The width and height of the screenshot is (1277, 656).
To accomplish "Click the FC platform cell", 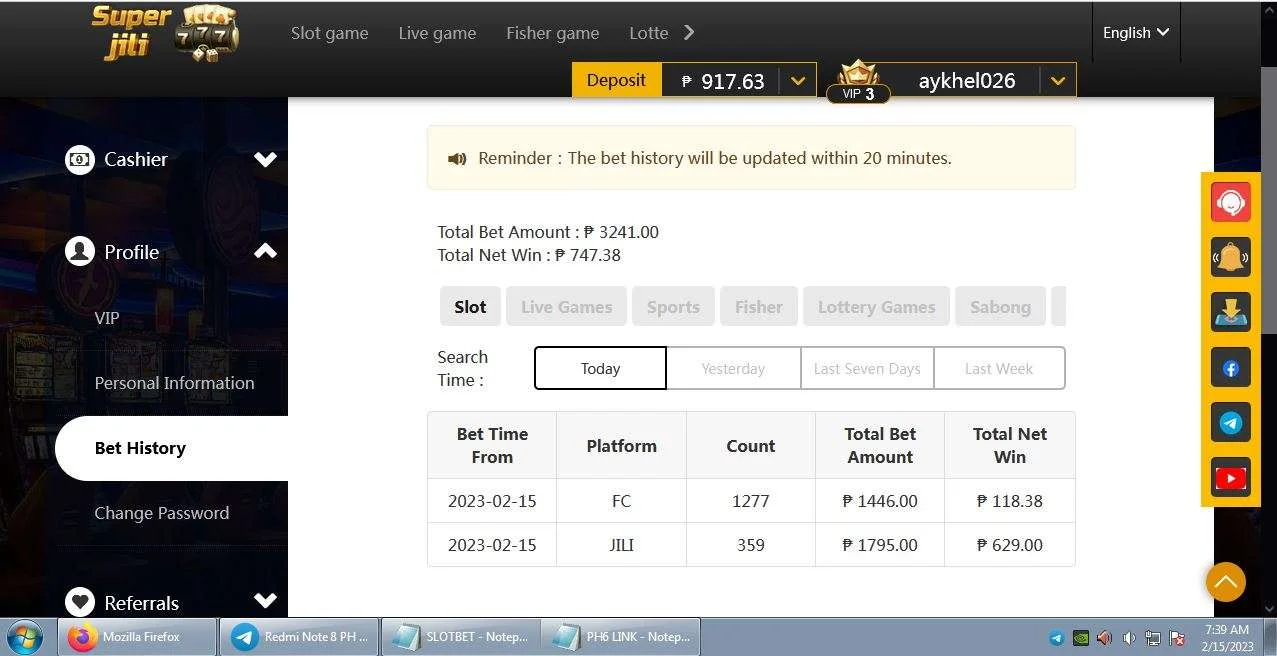I will (621, 501).
